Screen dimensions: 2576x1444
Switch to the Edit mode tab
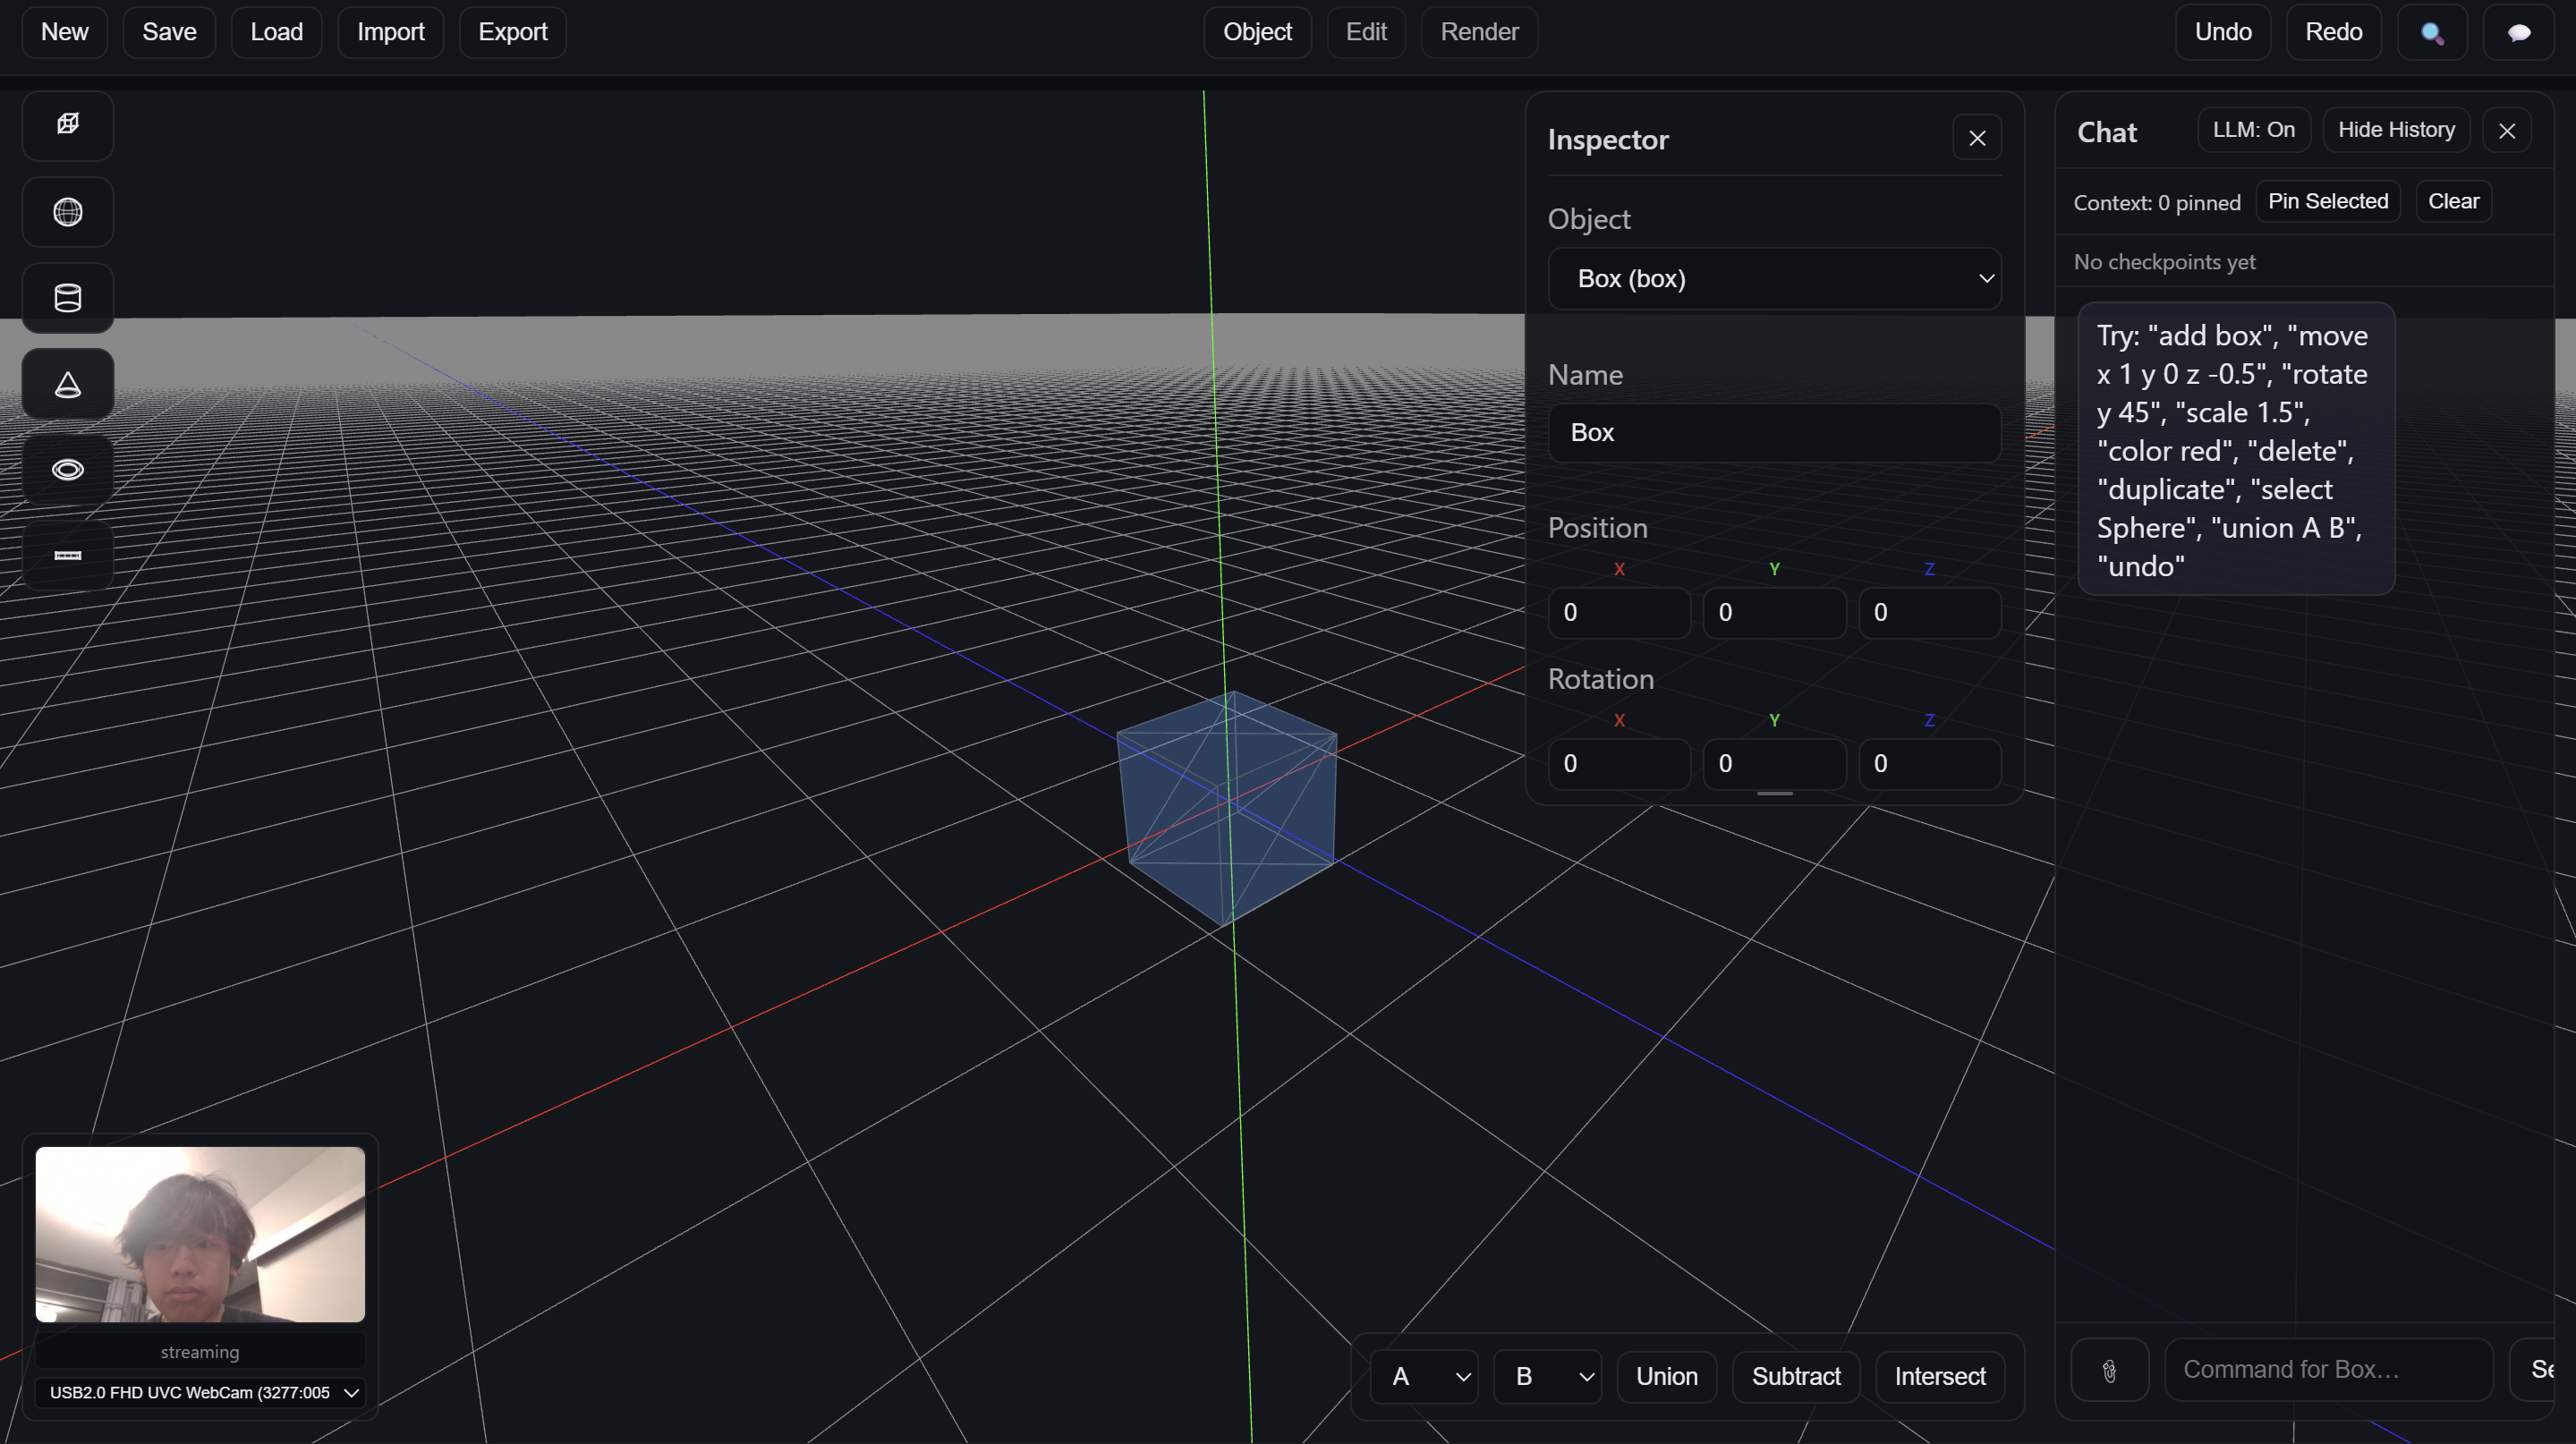tap(1365, 32)
